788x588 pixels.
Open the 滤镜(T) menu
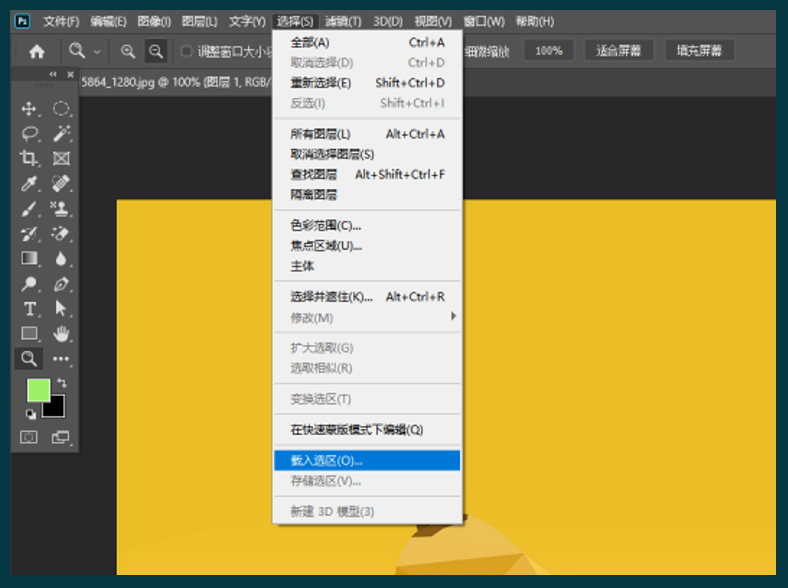tap(343, 21)
